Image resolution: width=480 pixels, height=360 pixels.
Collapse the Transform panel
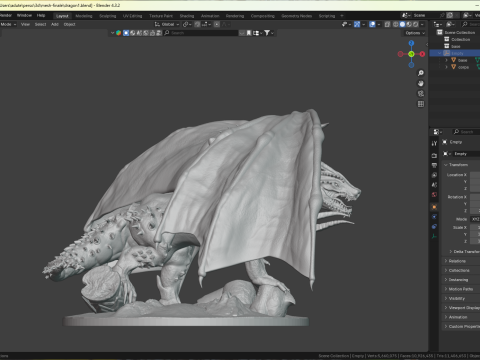pos(446,165)
